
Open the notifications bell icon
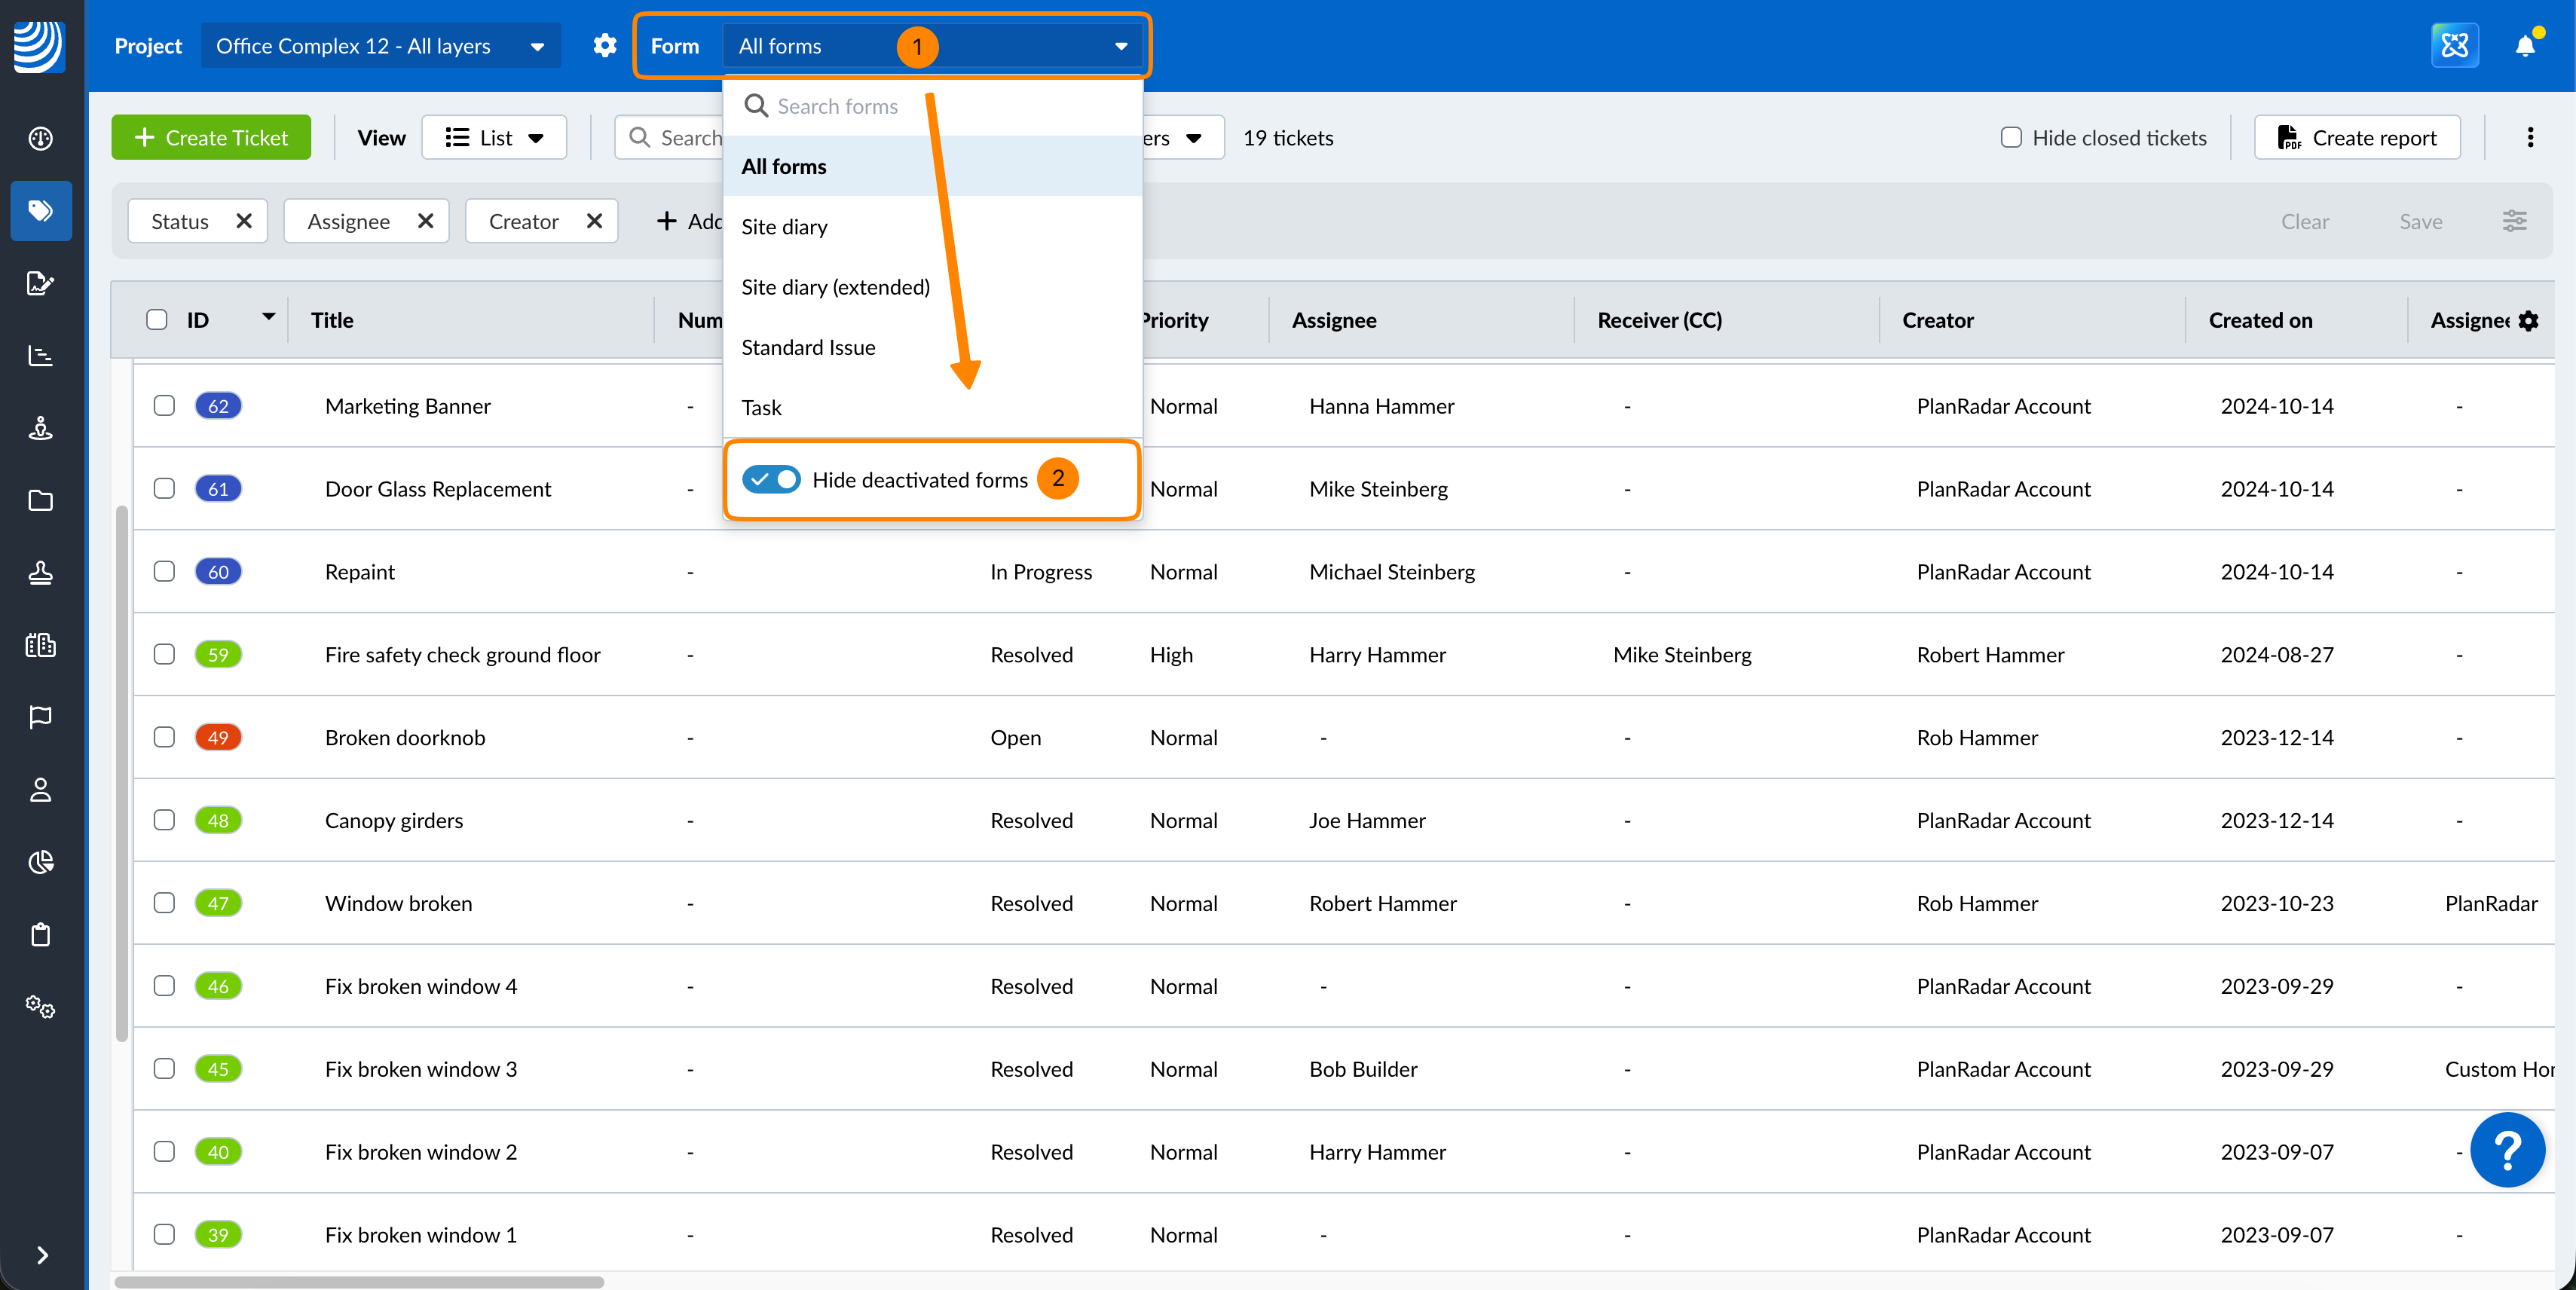point(2524,46)
